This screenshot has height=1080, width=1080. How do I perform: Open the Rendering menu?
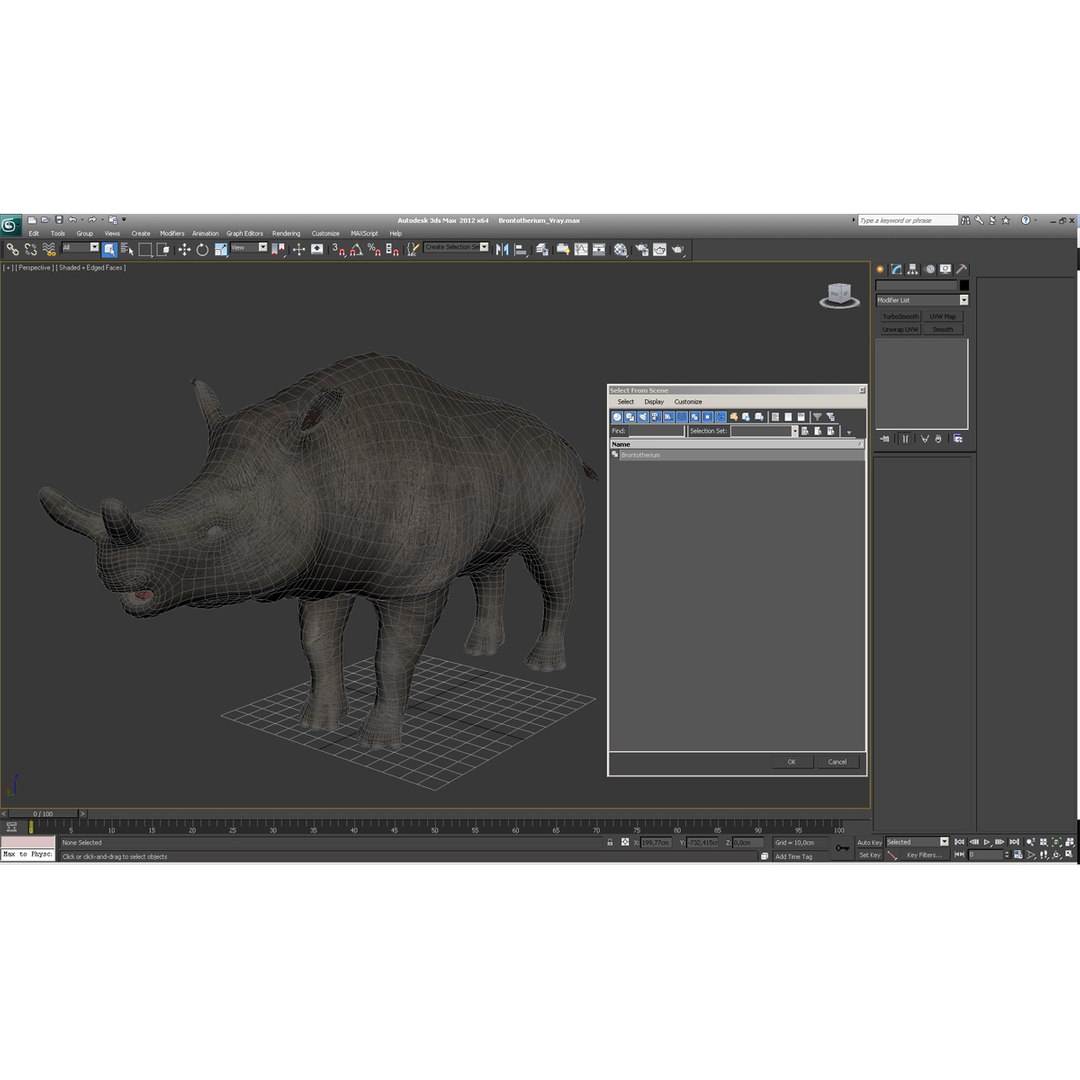point(286,233)
